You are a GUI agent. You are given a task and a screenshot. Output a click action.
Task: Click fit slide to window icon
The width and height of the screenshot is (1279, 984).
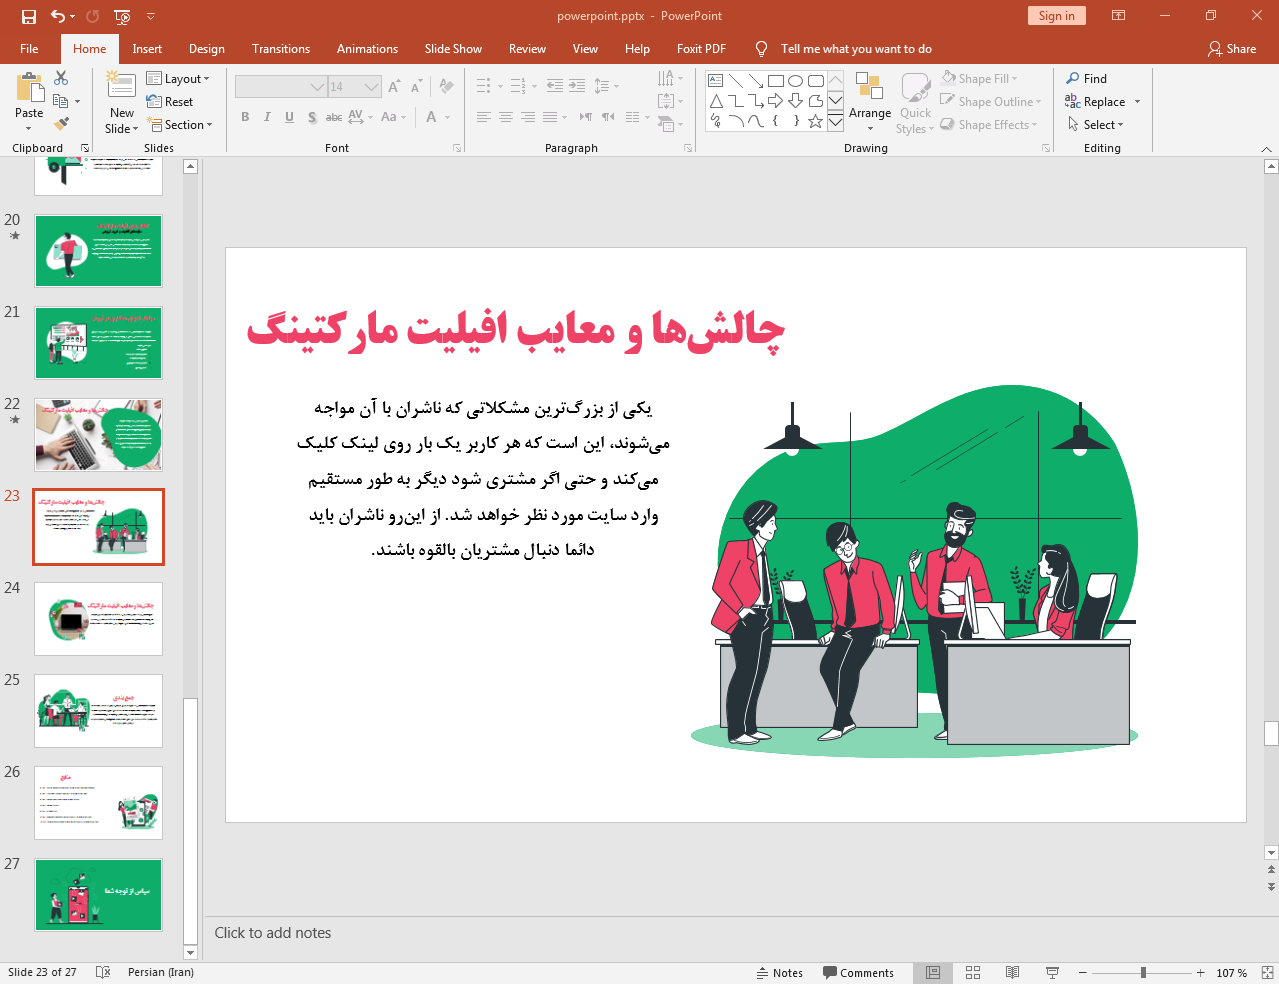1267,973
